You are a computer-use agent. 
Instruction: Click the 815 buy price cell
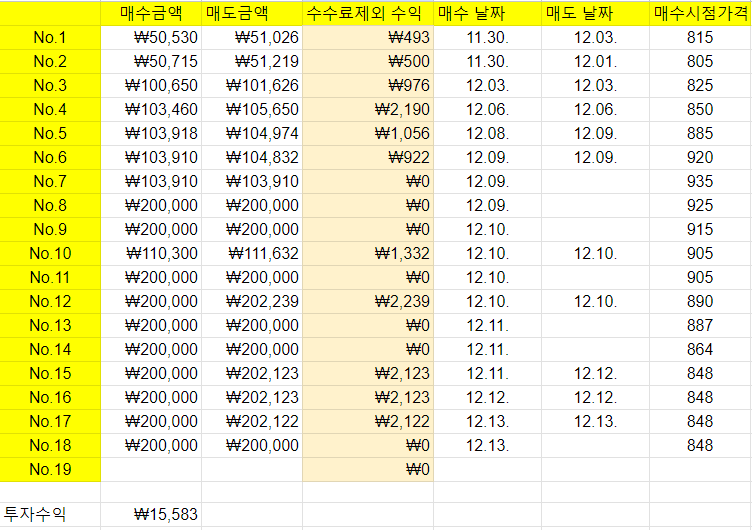[700, 37]
